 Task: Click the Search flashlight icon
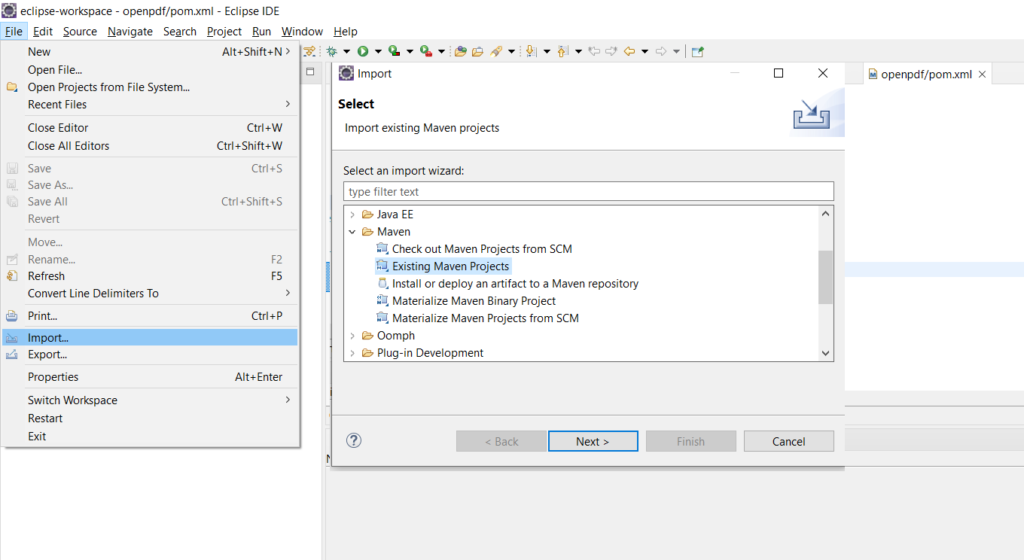point(496,51)
